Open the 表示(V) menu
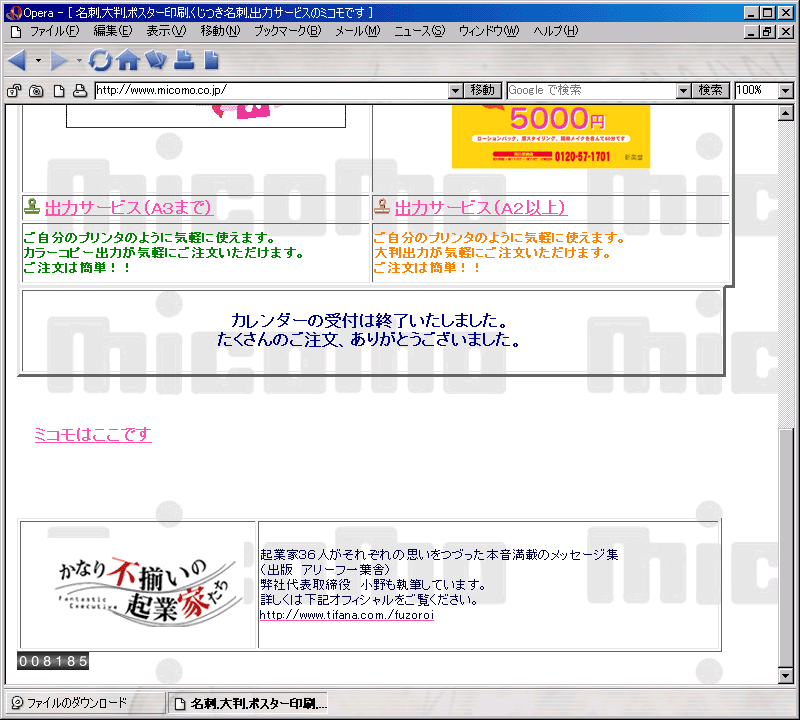This screenshot has width=800, height=720. pos(166,31)
